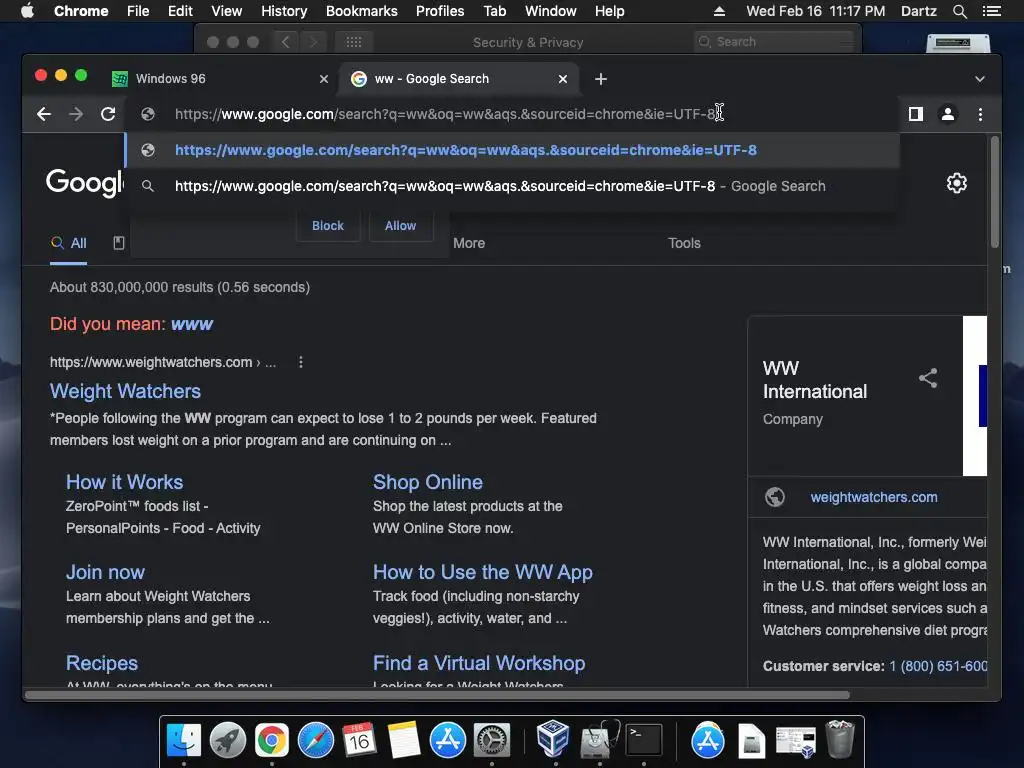
Task: Click globe icon beside weightwatchers.com in panel
Action: point(775,497)
